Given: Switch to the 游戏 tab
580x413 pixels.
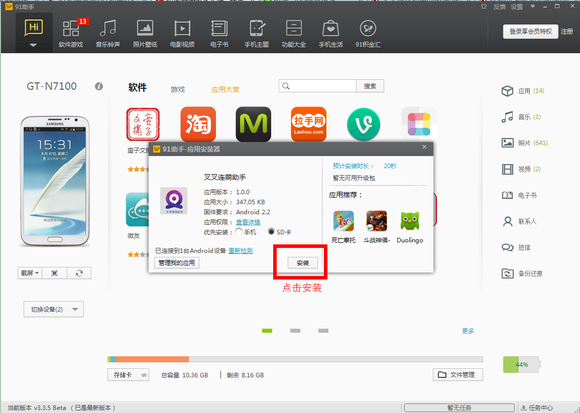Looking at the screenshot, I should coord(178,89).
